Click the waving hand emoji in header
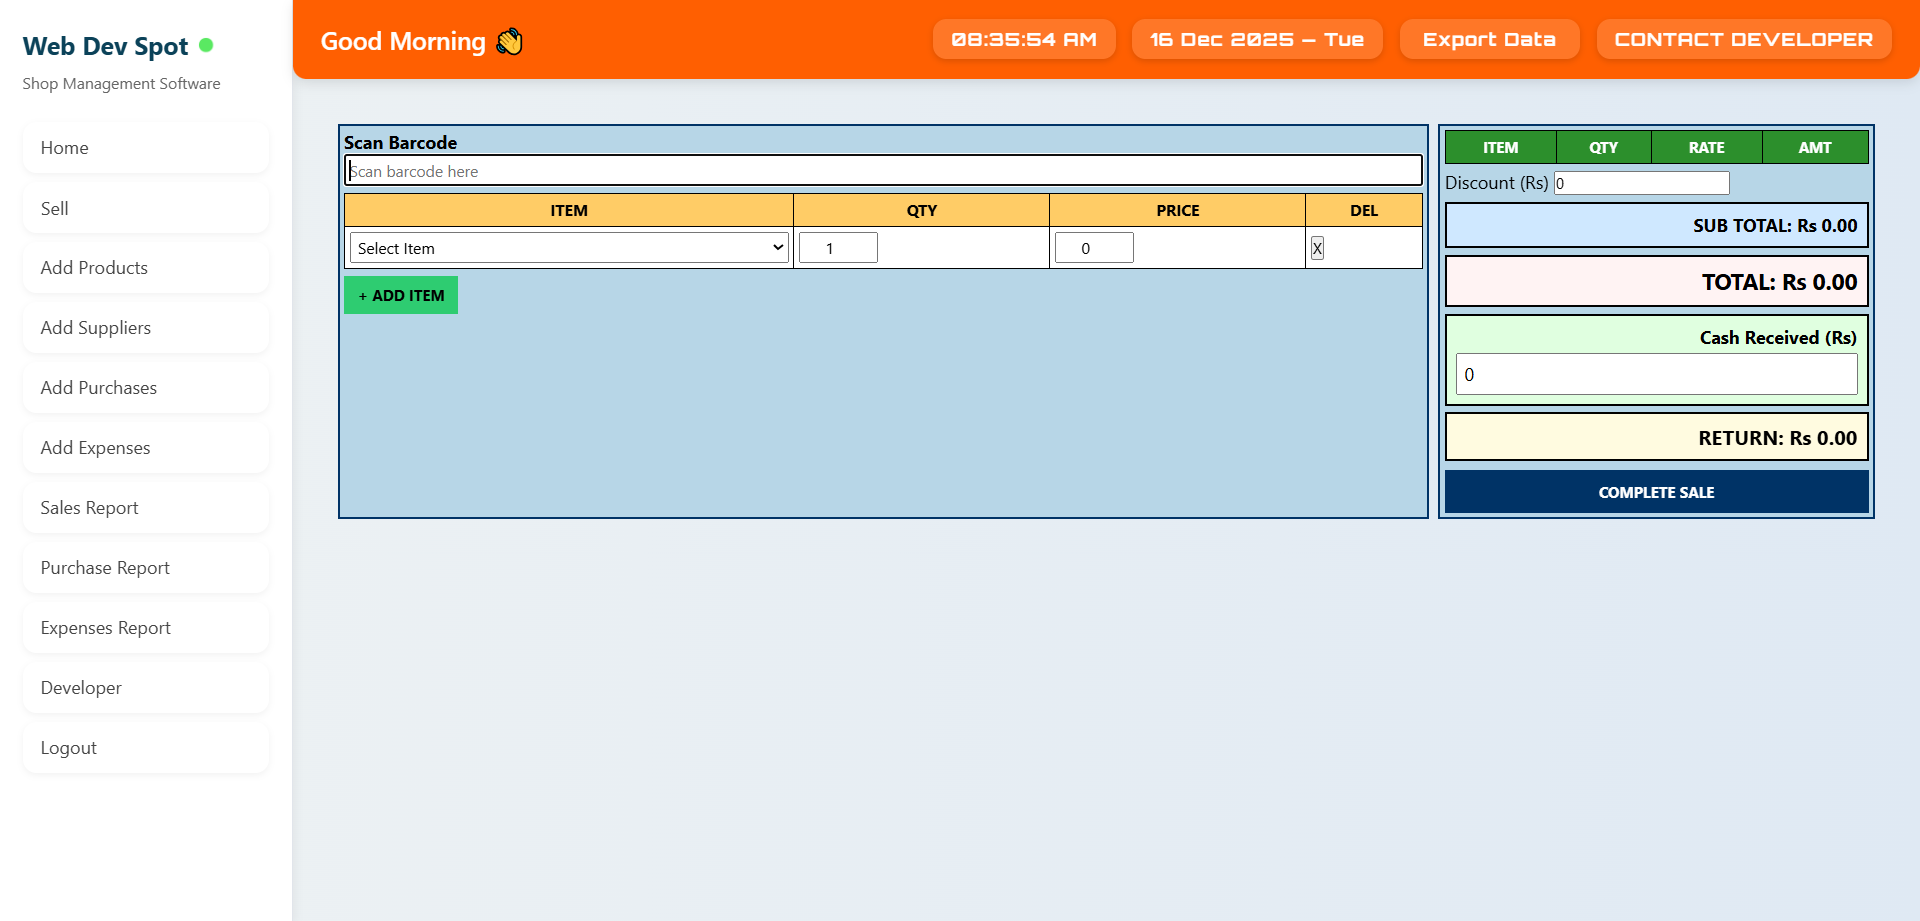This screenshot has height=921, width=1920. coord(509,42)
